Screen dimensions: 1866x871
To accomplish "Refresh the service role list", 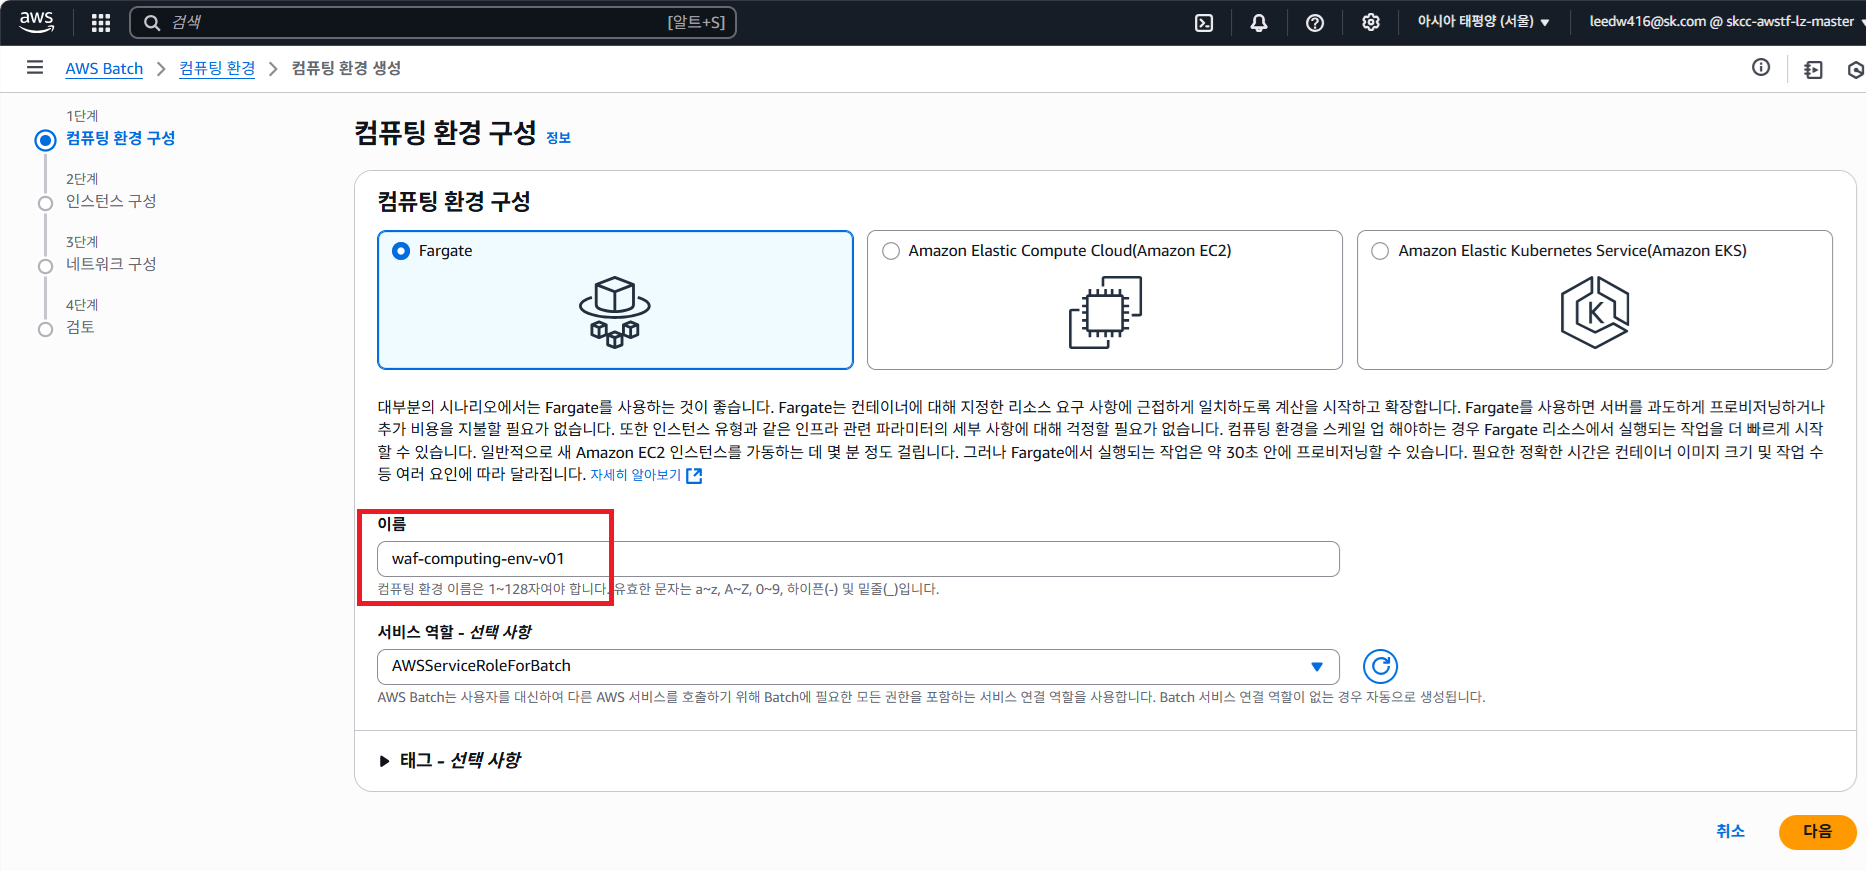I will 1380,666.
